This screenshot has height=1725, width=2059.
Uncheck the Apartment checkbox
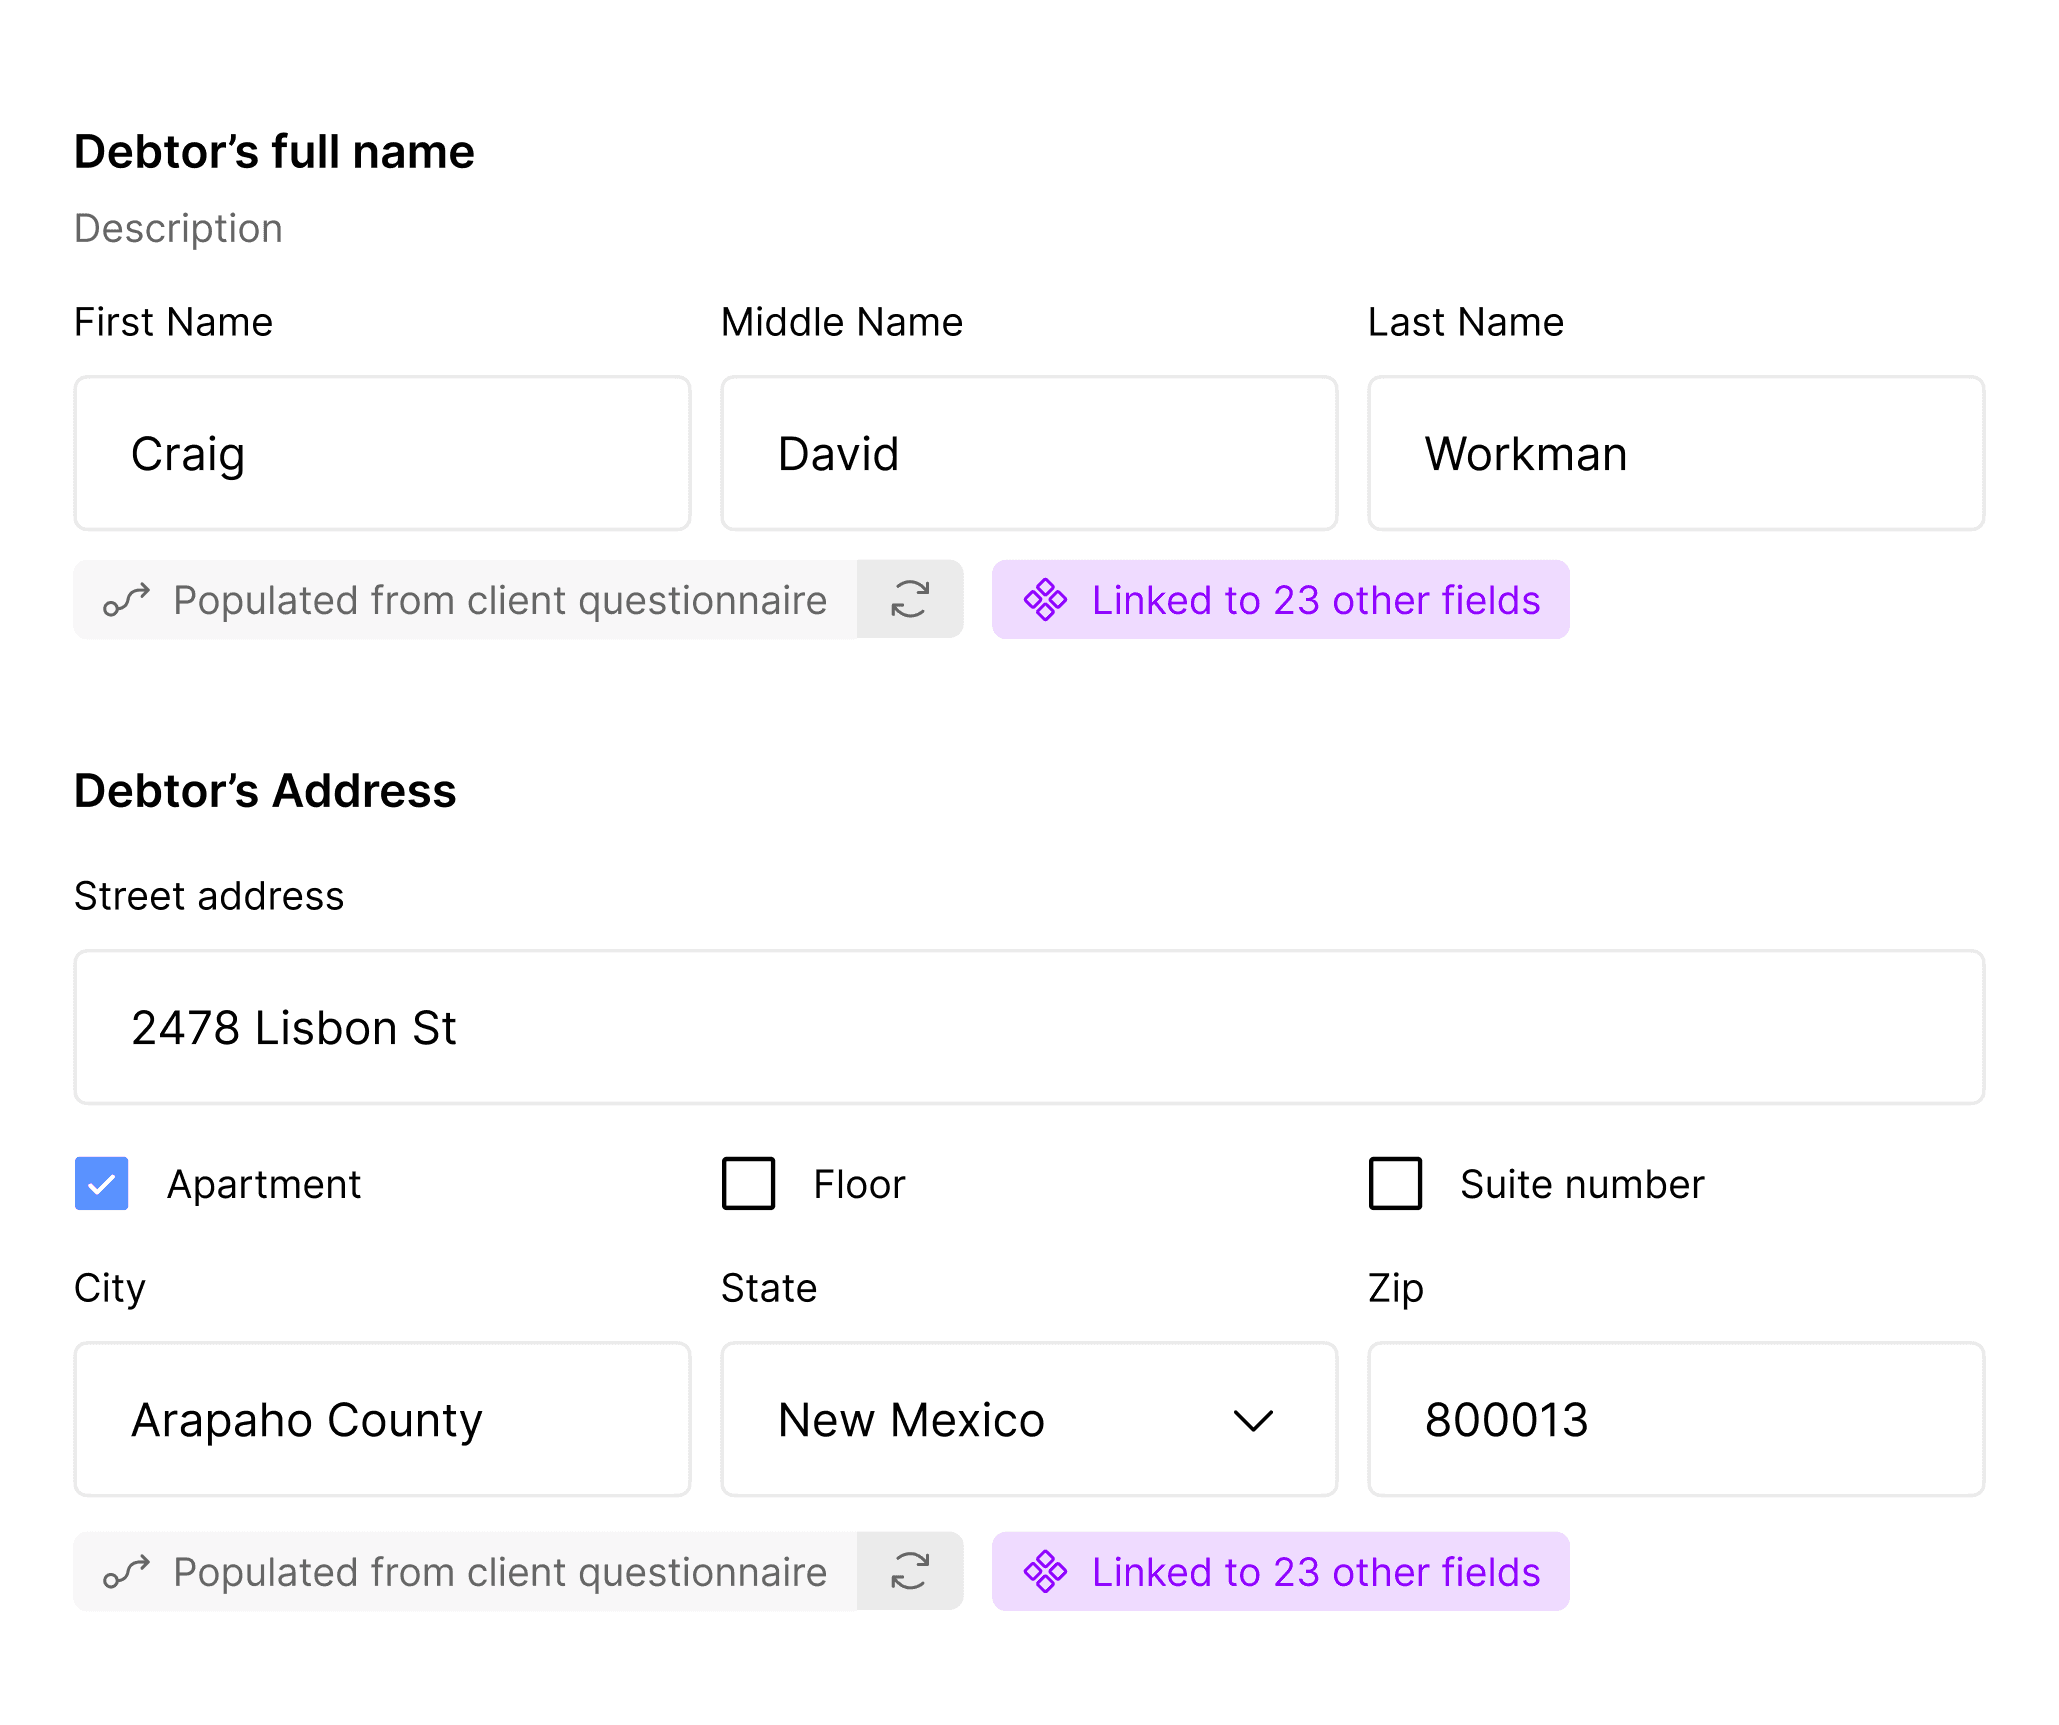click(x=102, y=1183)
